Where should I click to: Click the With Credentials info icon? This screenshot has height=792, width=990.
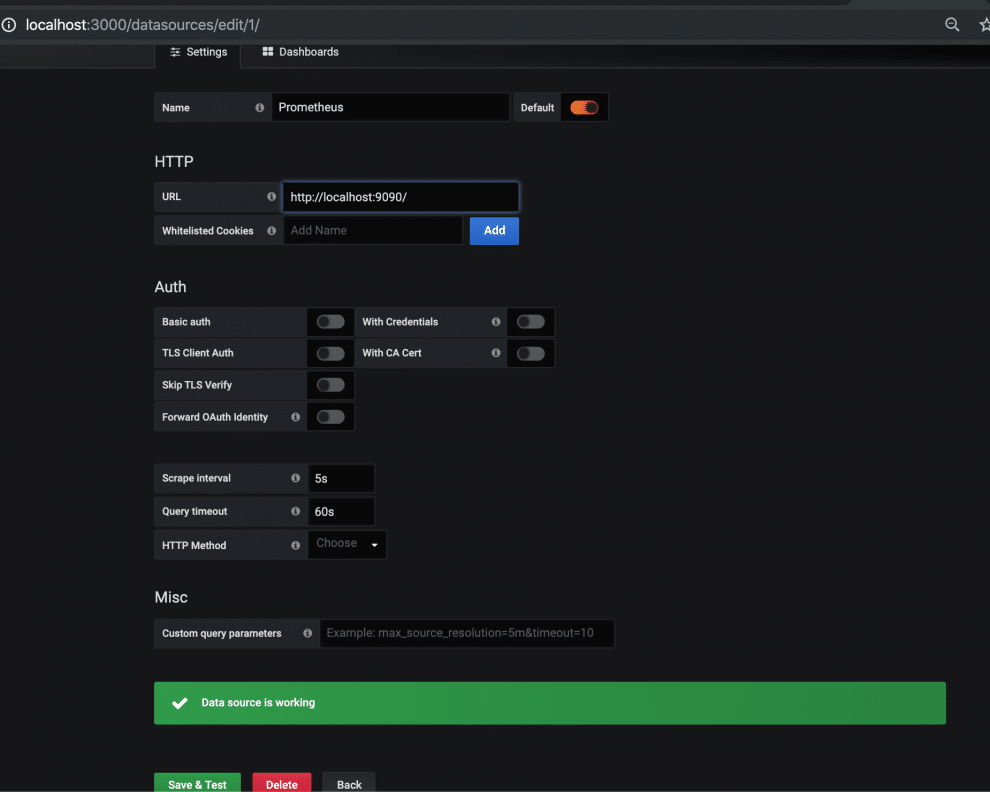pos(496,321)
